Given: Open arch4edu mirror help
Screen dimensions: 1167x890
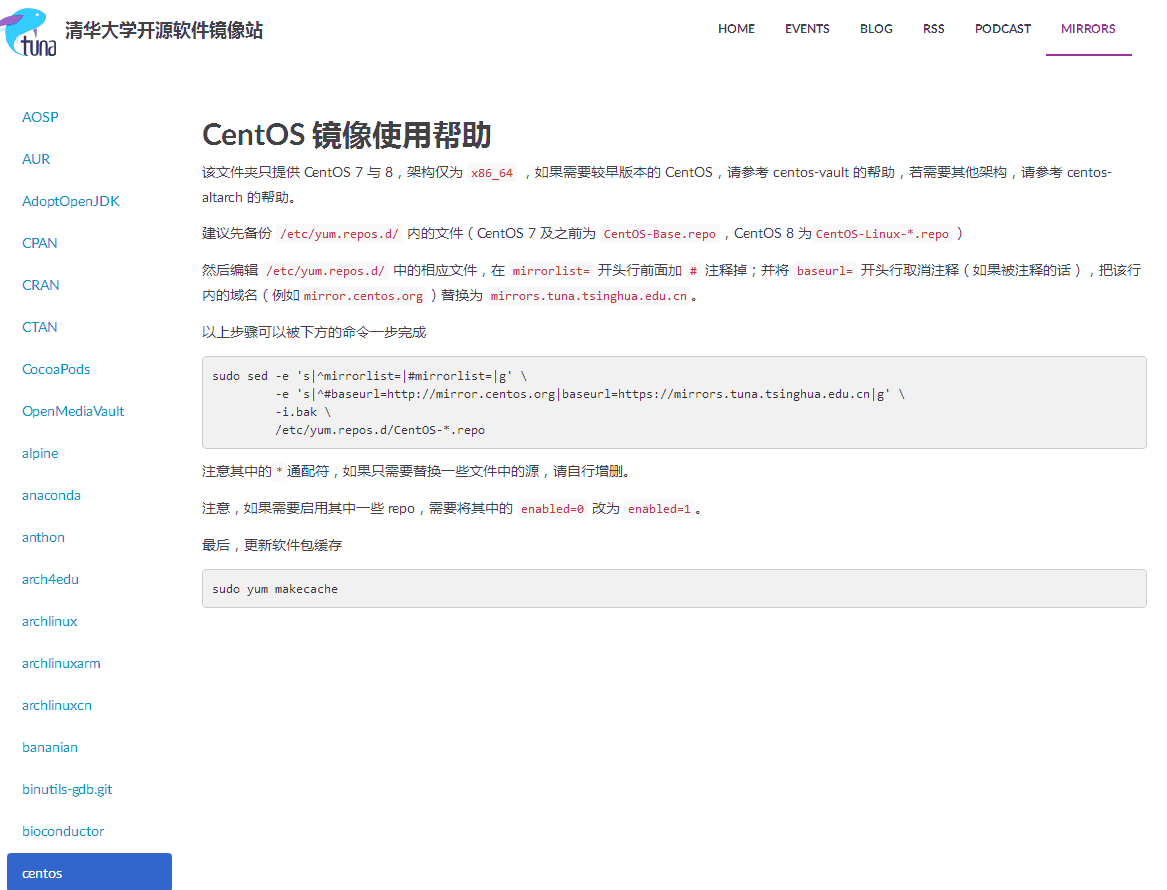Looking at the screenshot, I should pyautogui.click(x=50, y=580).
